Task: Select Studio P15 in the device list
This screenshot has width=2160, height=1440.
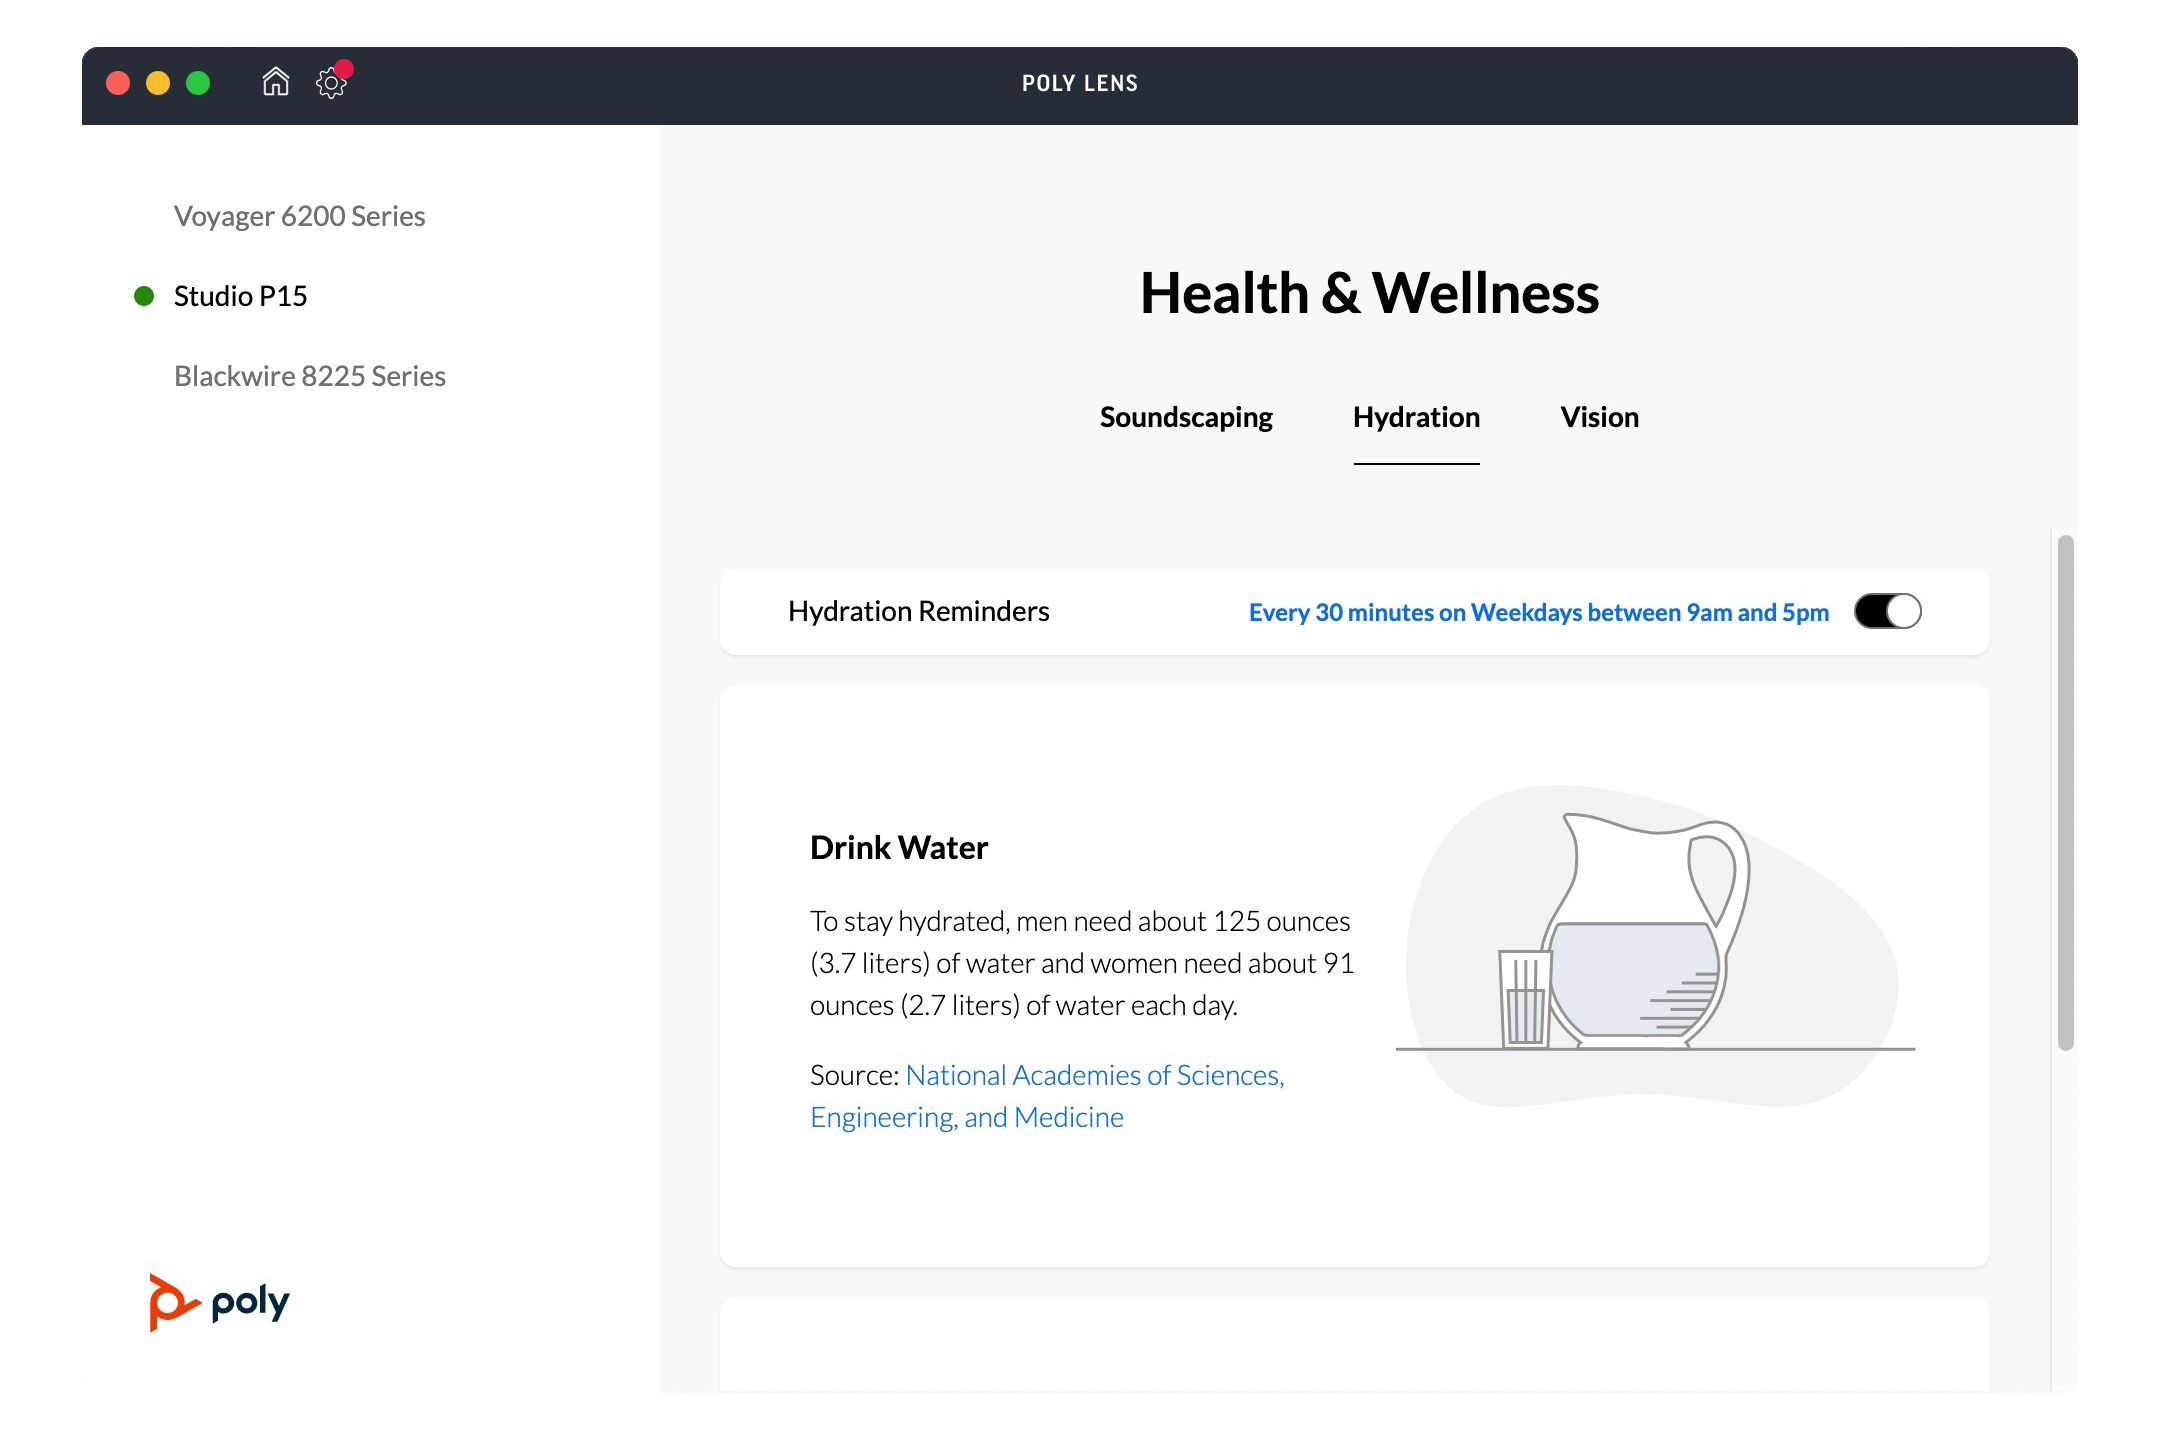Action: point(240,296)
